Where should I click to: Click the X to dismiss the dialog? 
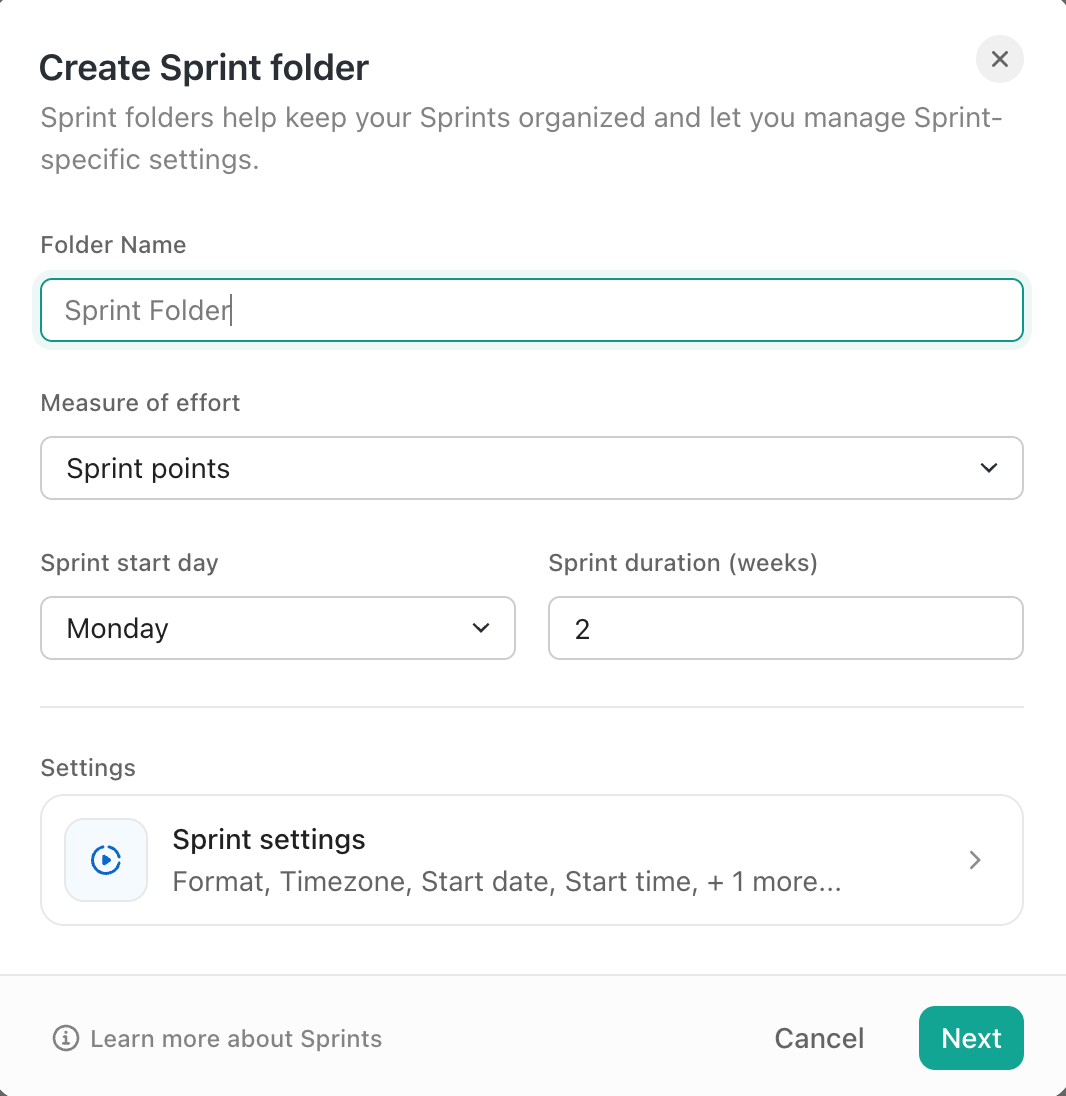click(x=999, y=59)
